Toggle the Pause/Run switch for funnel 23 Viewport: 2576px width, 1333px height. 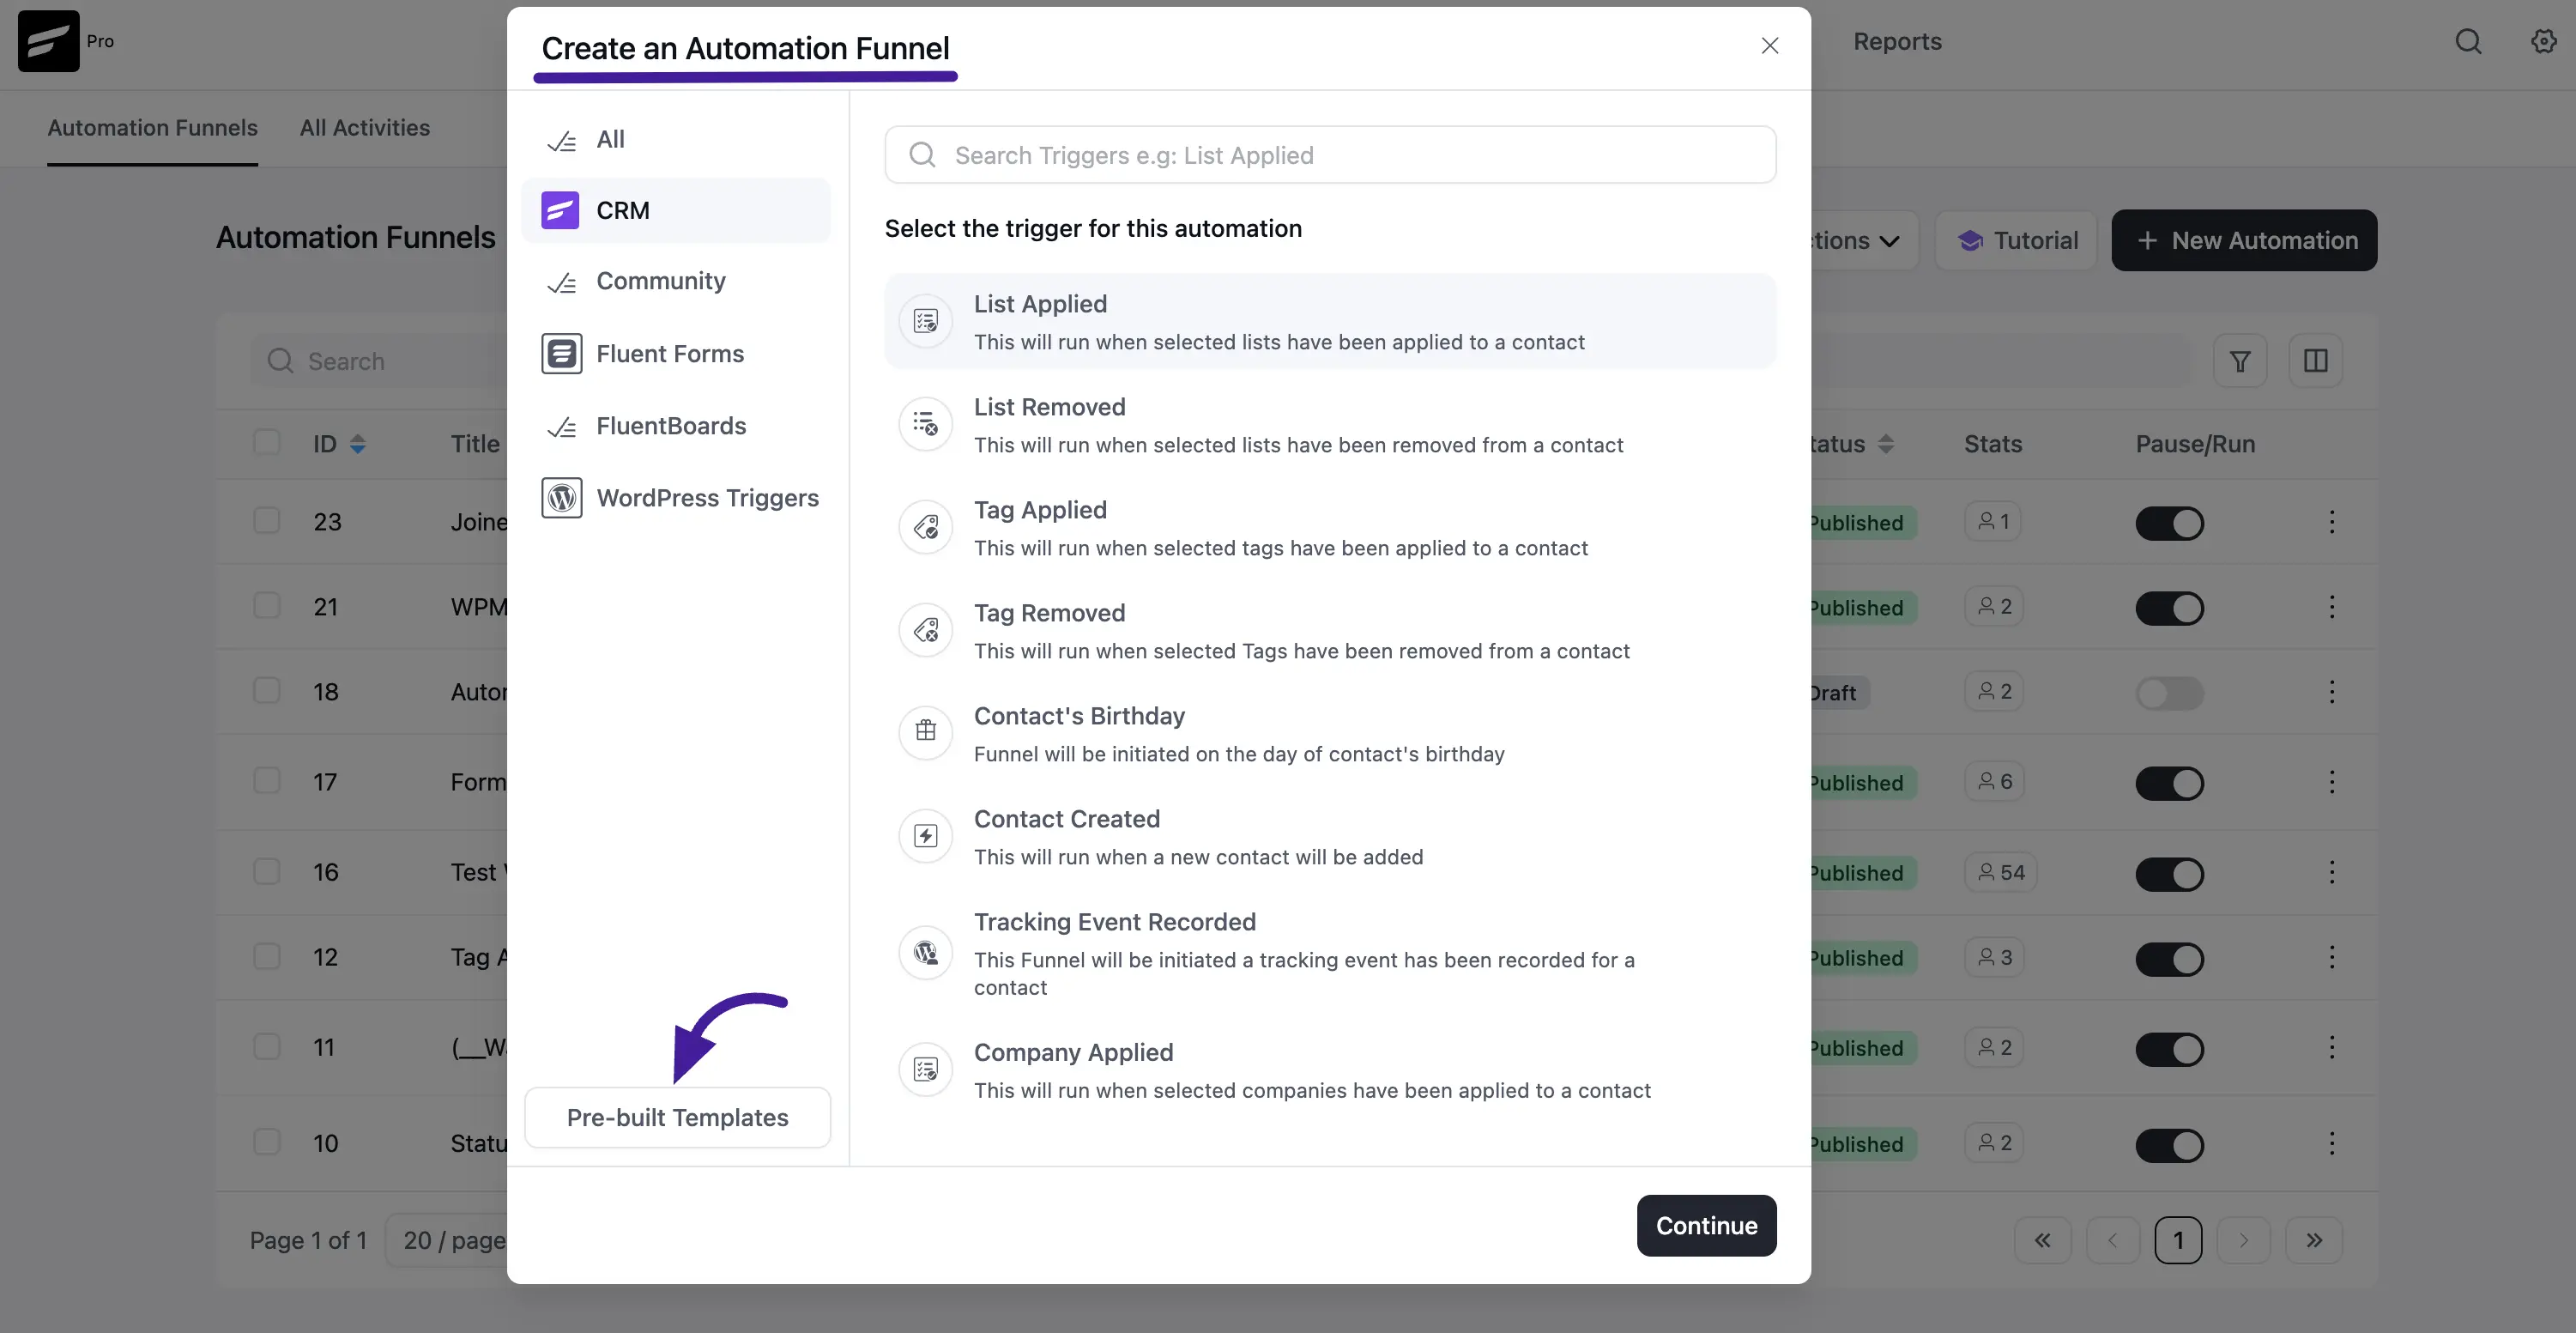click(2170, 523)
